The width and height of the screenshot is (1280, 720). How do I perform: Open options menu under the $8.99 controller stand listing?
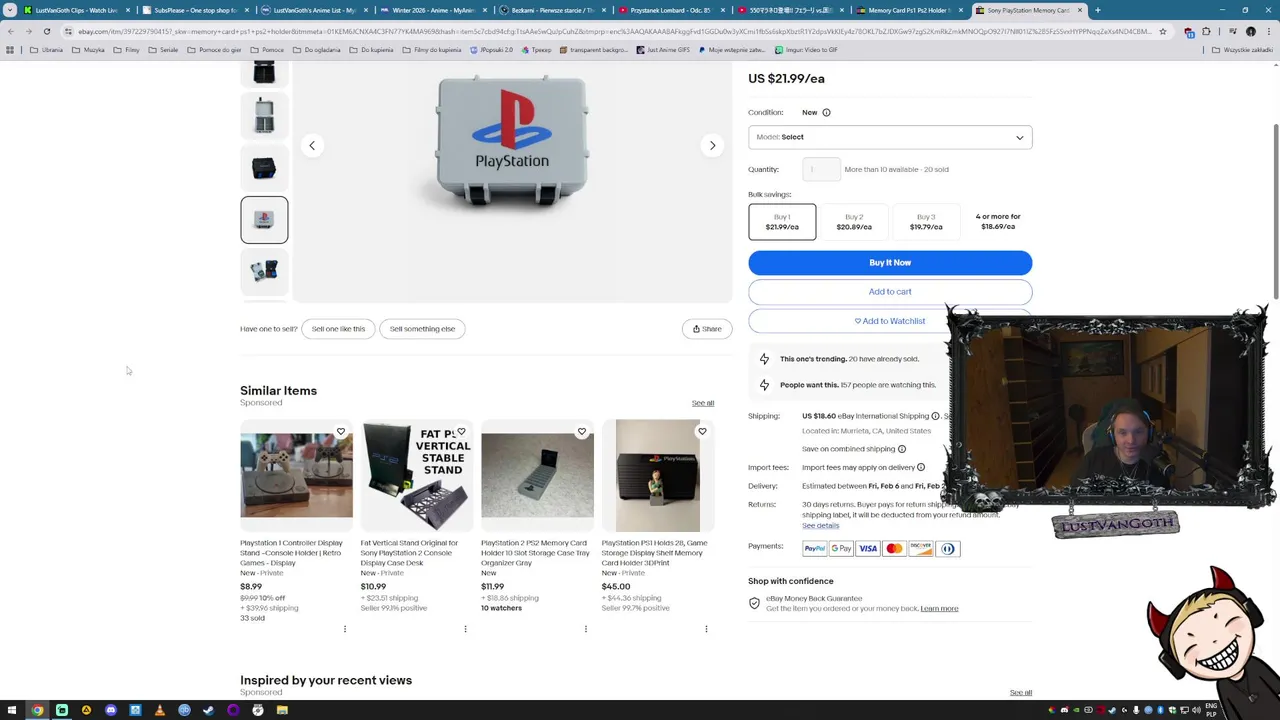(x=345, y=629)
